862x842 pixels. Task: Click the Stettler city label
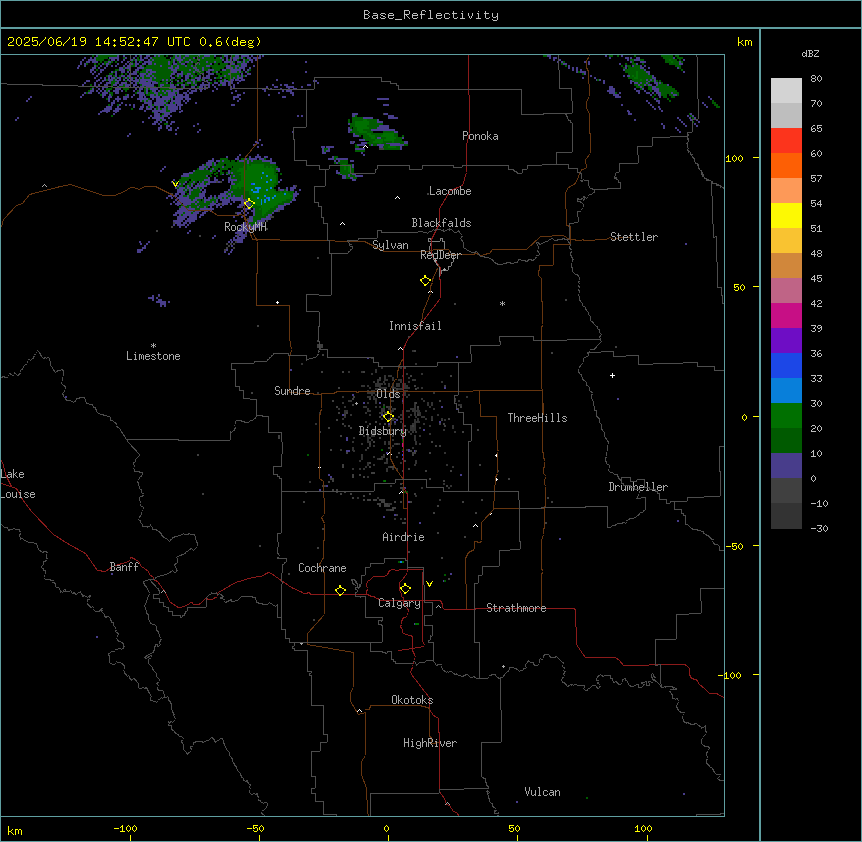pyautogui.click(x=634, y=237)
